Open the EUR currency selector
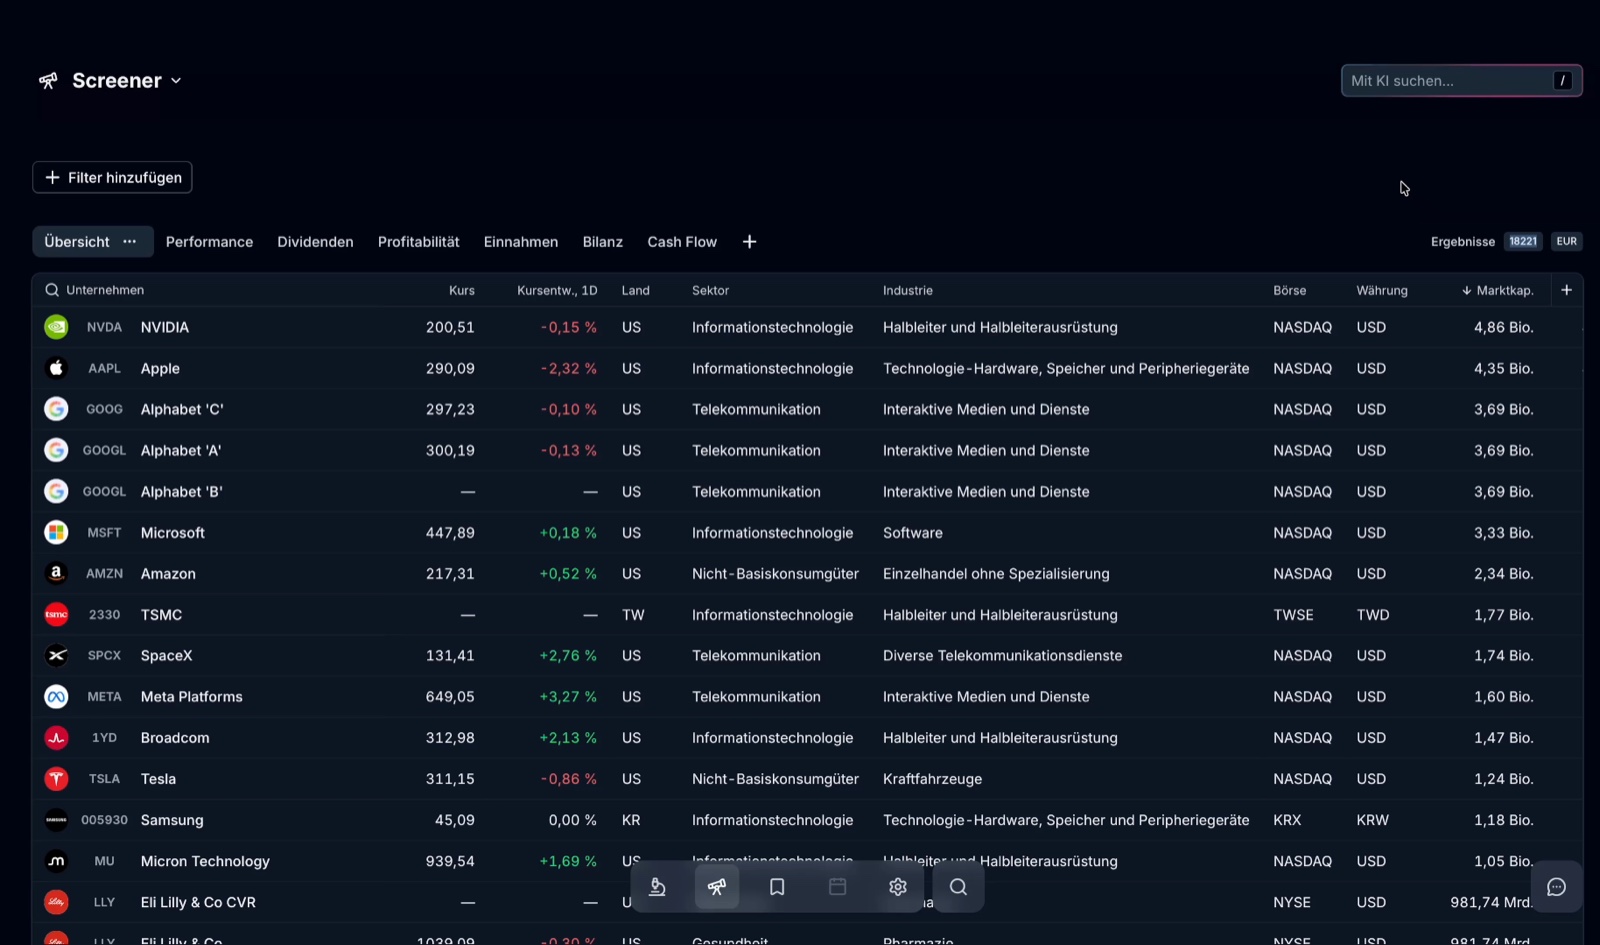This screenshot has height=945, width=1600. coord(1567,242)
